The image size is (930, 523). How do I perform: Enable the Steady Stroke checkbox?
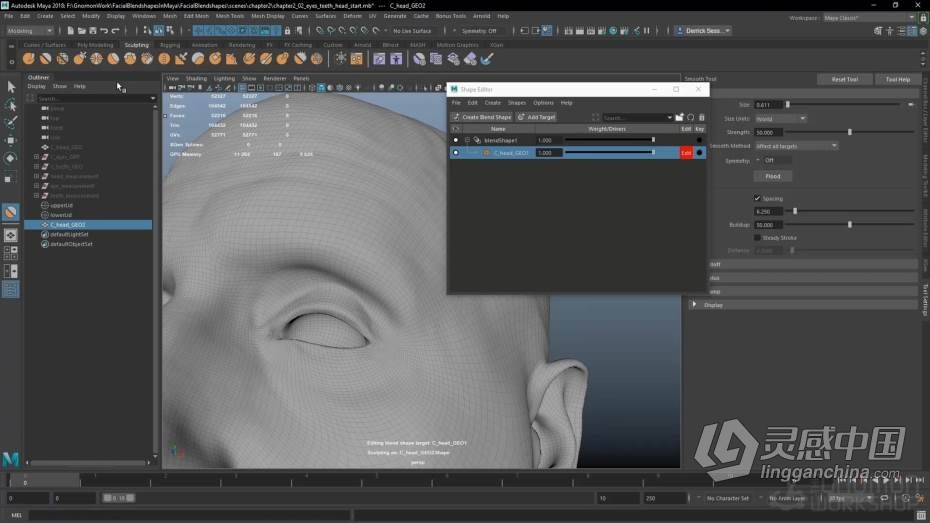[x=757, y=238]
